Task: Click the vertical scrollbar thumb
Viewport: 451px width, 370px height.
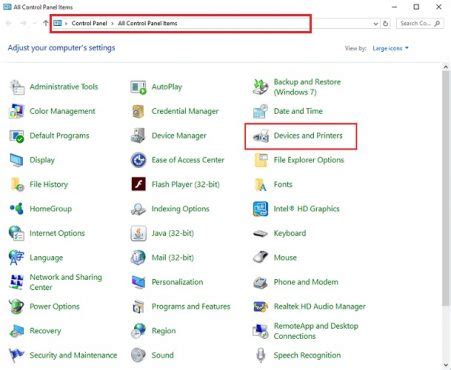Action: coord(446,188)
